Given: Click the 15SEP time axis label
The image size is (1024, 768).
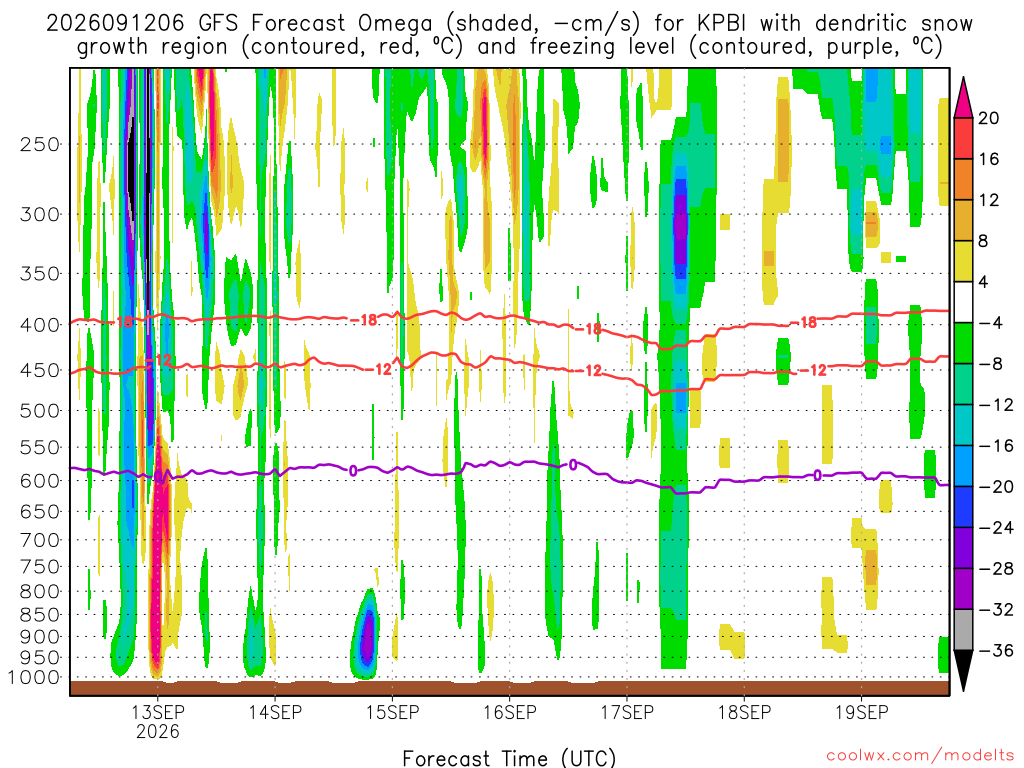Looking at the screenshot, I should (x=392, y=712).
